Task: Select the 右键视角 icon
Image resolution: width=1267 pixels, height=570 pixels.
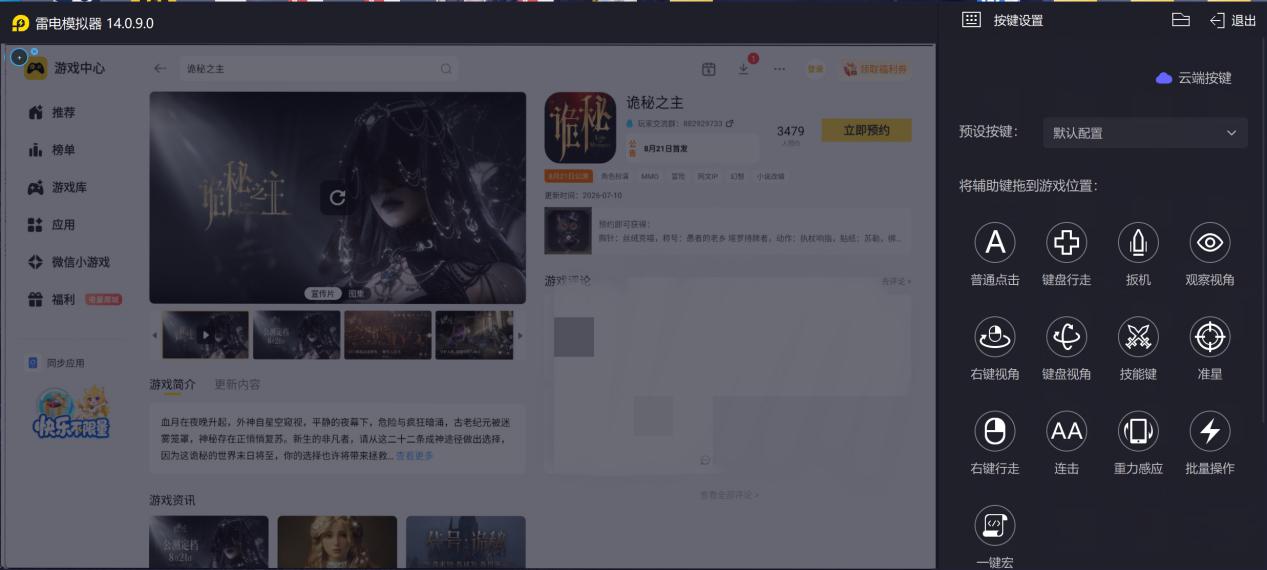Action: pos(995,337)
